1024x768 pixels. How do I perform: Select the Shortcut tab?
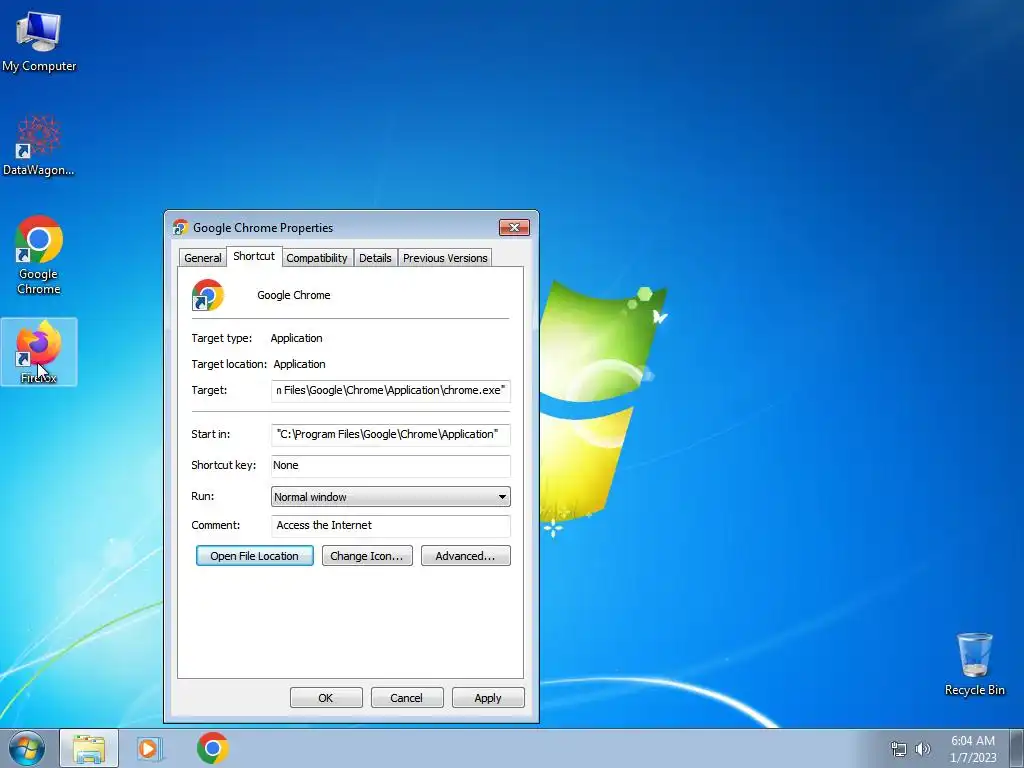[254, 256]
